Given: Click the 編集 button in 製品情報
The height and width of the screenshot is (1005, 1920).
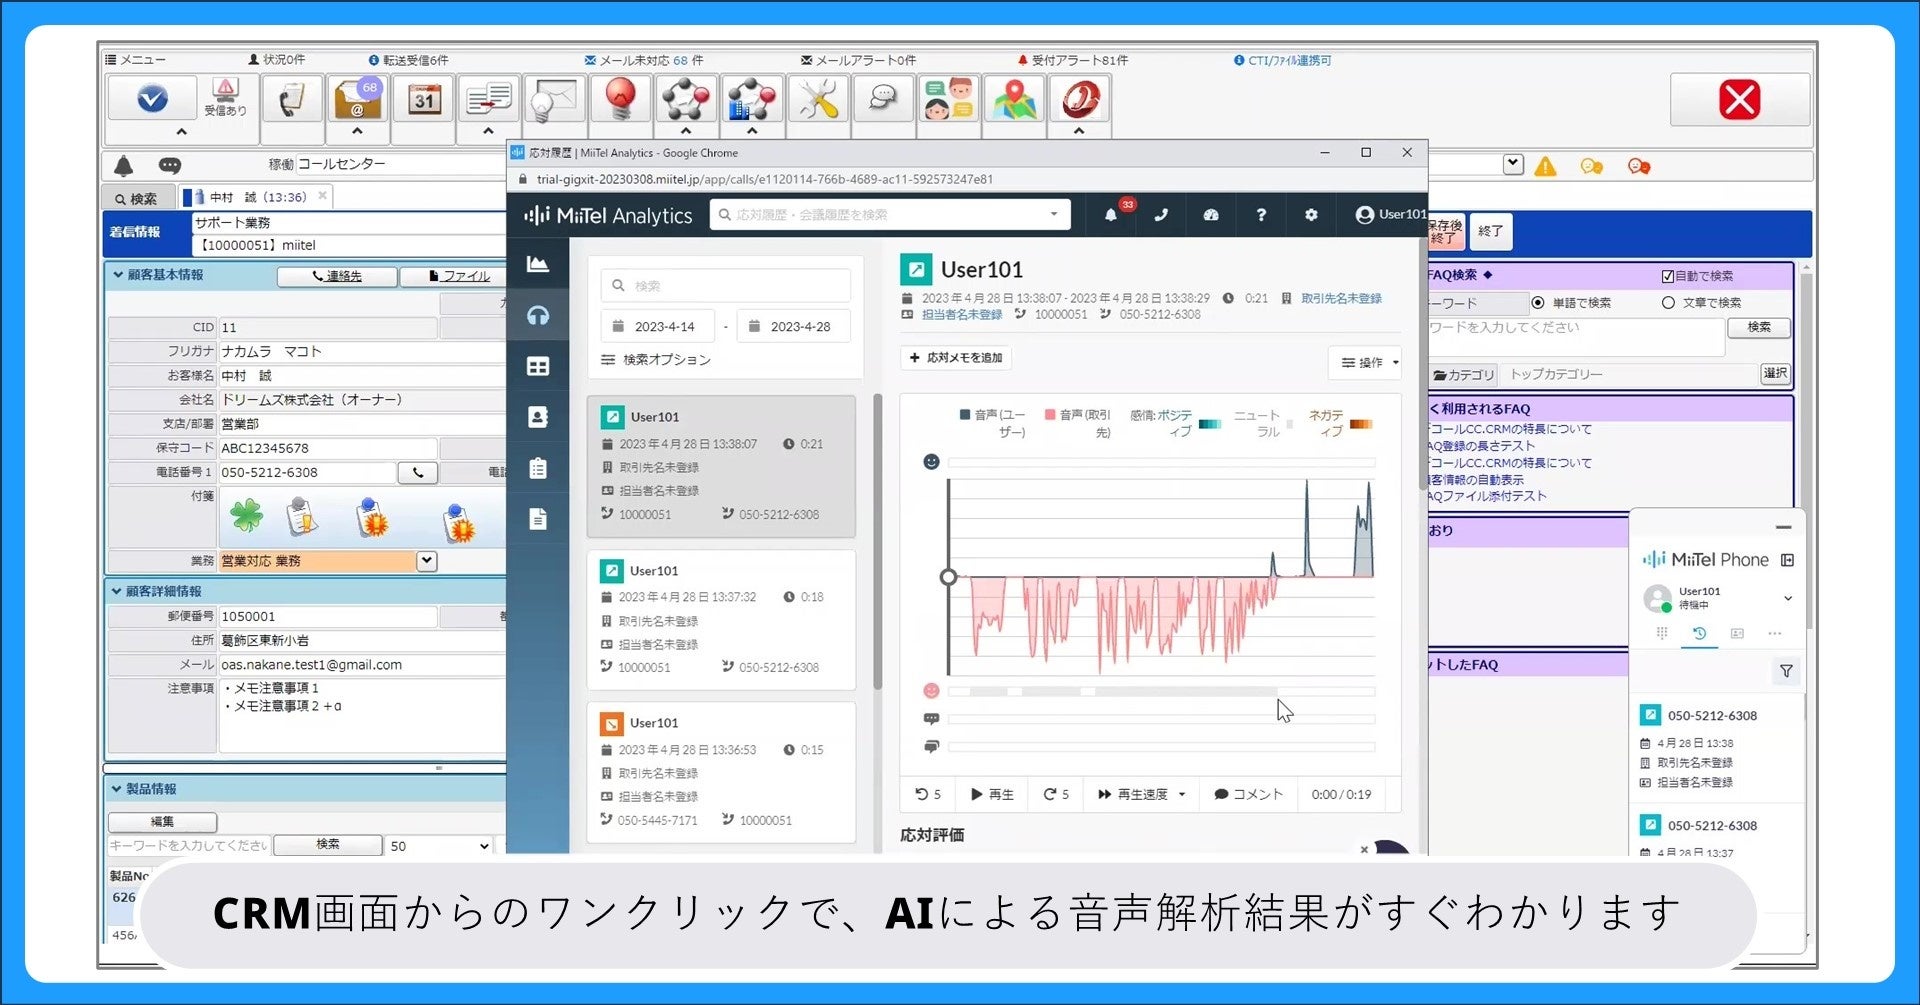Looking at the screenshot, I should tap(162, 822).
